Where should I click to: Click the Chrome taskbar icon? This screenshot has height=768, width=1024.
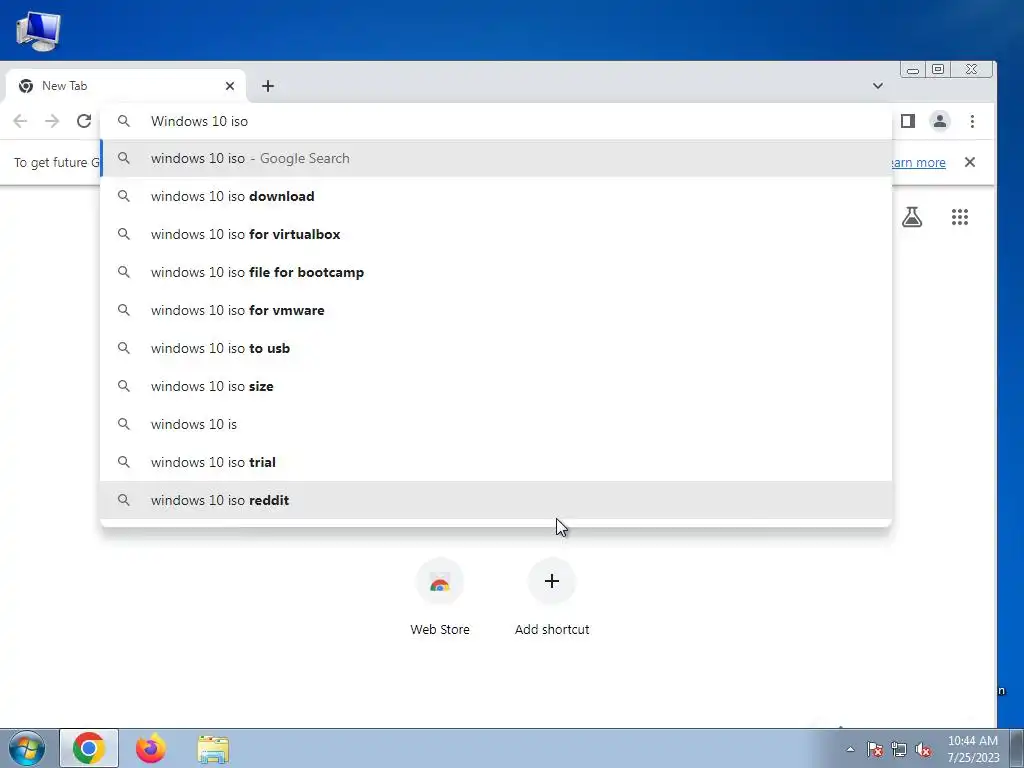89,748
